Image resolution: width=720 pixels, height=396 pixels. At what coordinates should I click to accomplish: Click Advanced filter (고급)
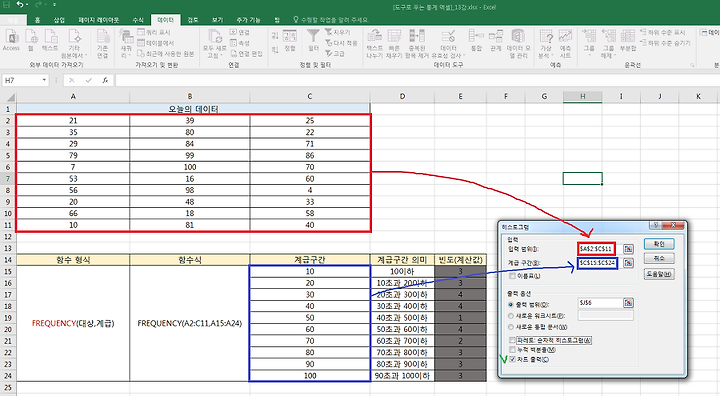(335, 54)
